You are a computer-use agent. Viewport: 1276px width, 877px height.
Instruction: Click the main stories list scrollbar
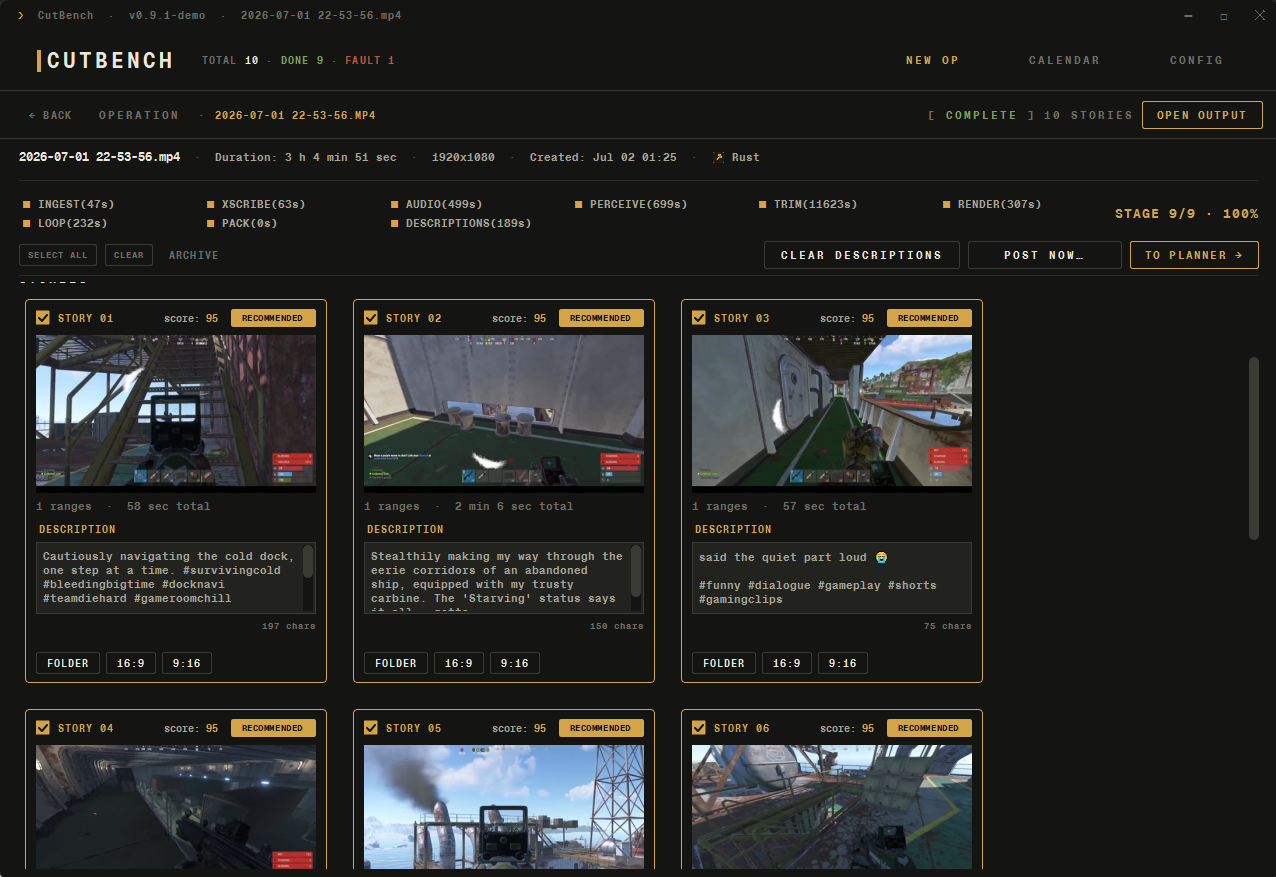[1254, 448]
